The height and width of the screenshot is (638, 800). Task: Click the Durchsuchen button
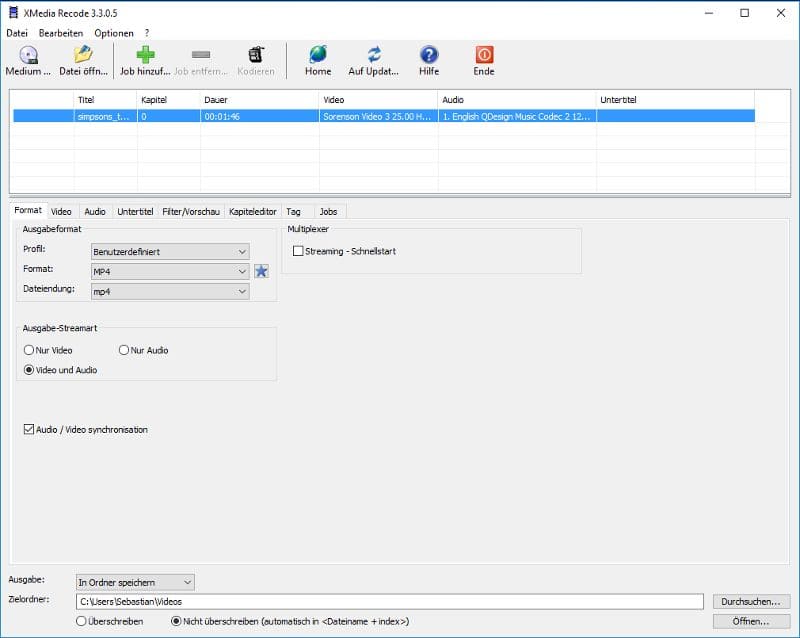point(752,601)
